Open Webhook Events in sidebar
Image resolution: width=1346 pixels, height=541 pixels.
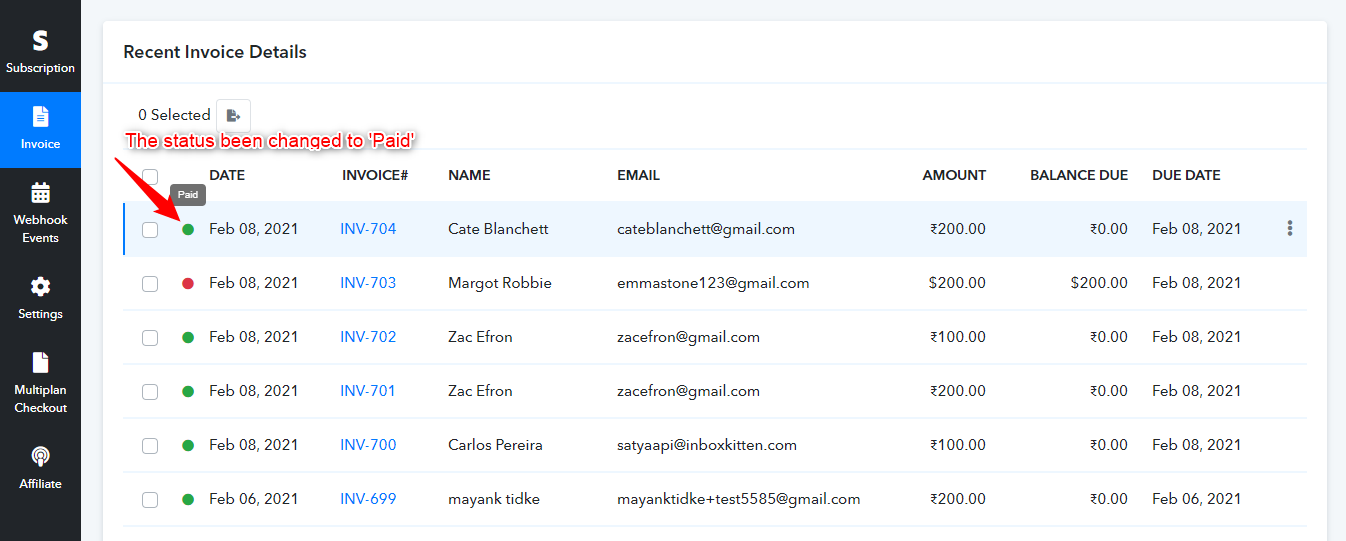pos(40,212)
